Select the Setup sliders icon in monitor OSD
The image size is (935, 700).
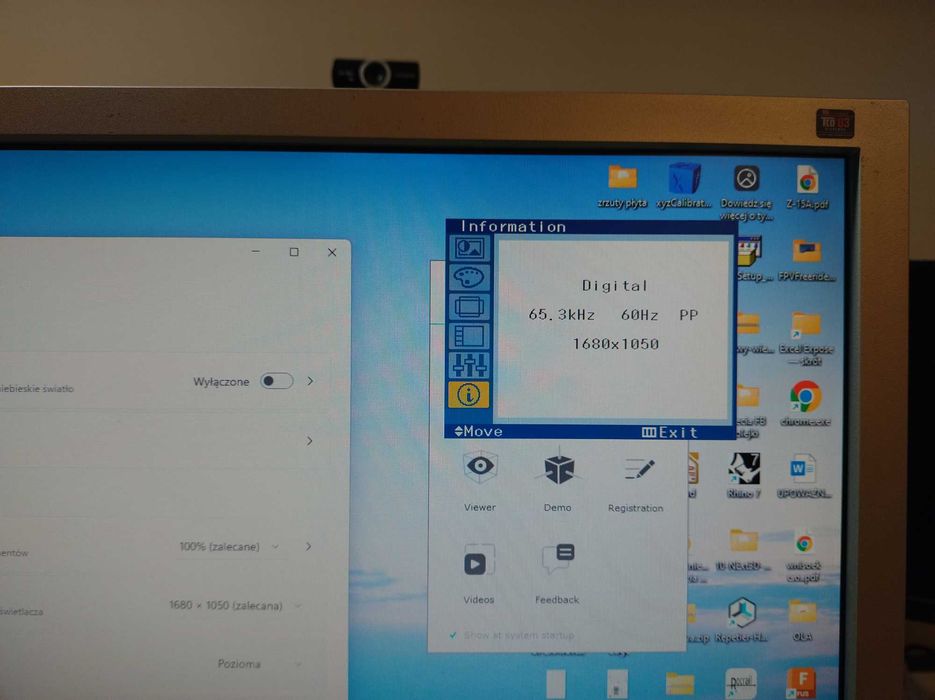pos(469,365)
